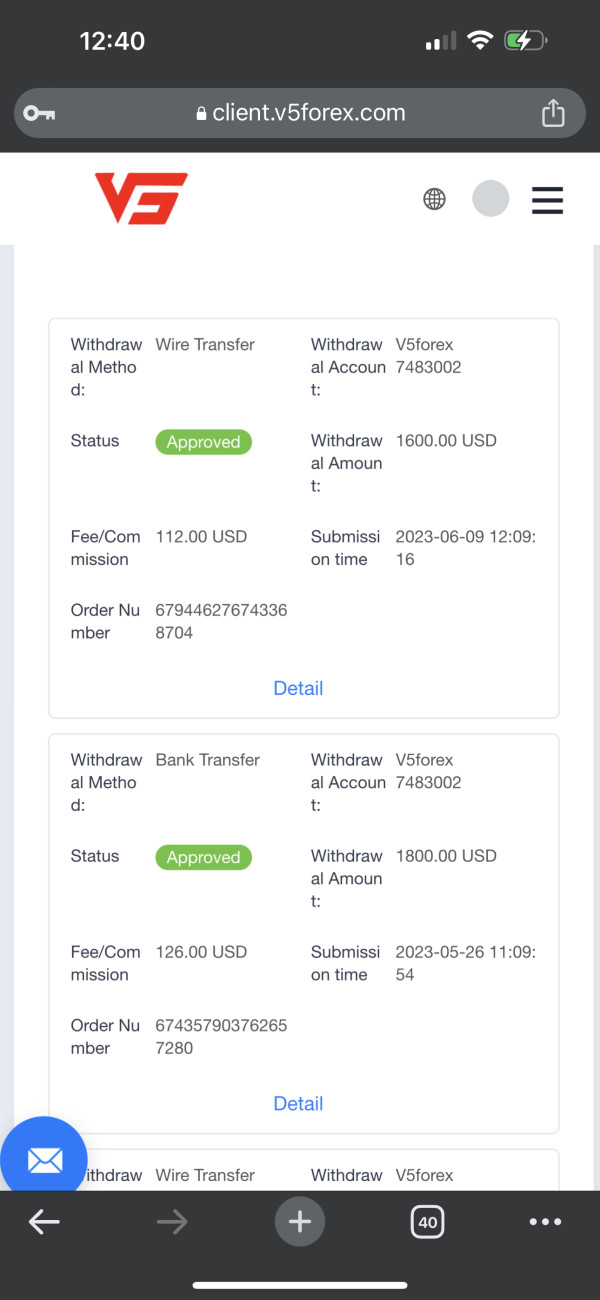The image size is (600, 1300).
Task: Open the blue mail chat bubble
Action: [x=44, y=1160]
